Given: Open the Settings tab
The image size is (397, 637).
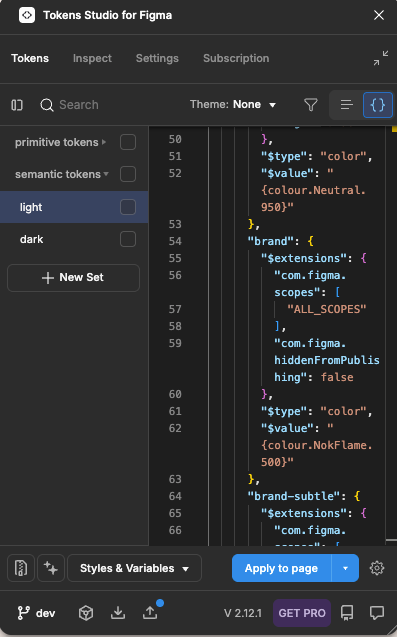Looking at the screenshot, I should coord(157,58).
